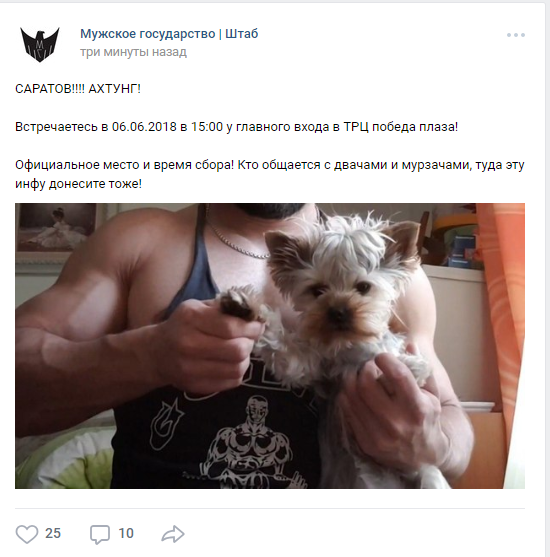The height and width of the screenshot is (557, 550).
Task: Share the post using the arrow icon
Action: tap(173, 534)
